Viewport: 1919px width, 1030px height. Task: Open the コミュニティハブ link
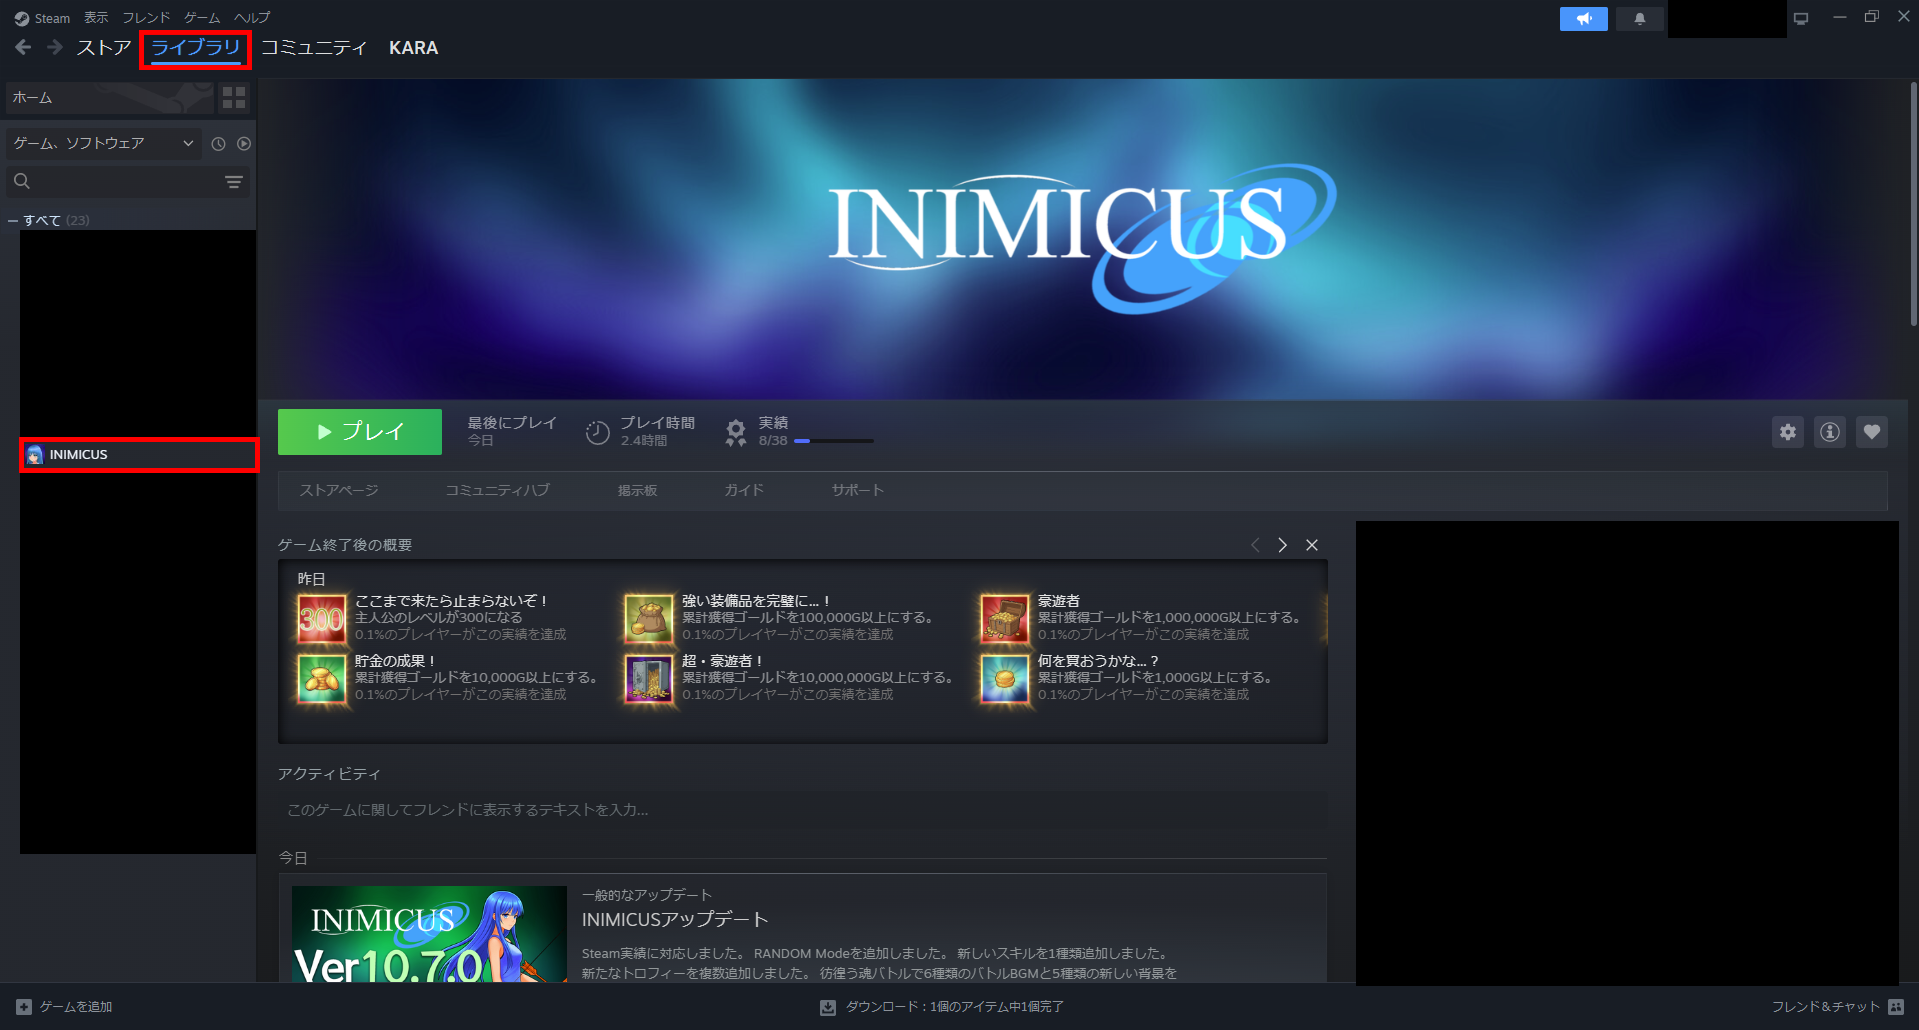pos(497,490)
